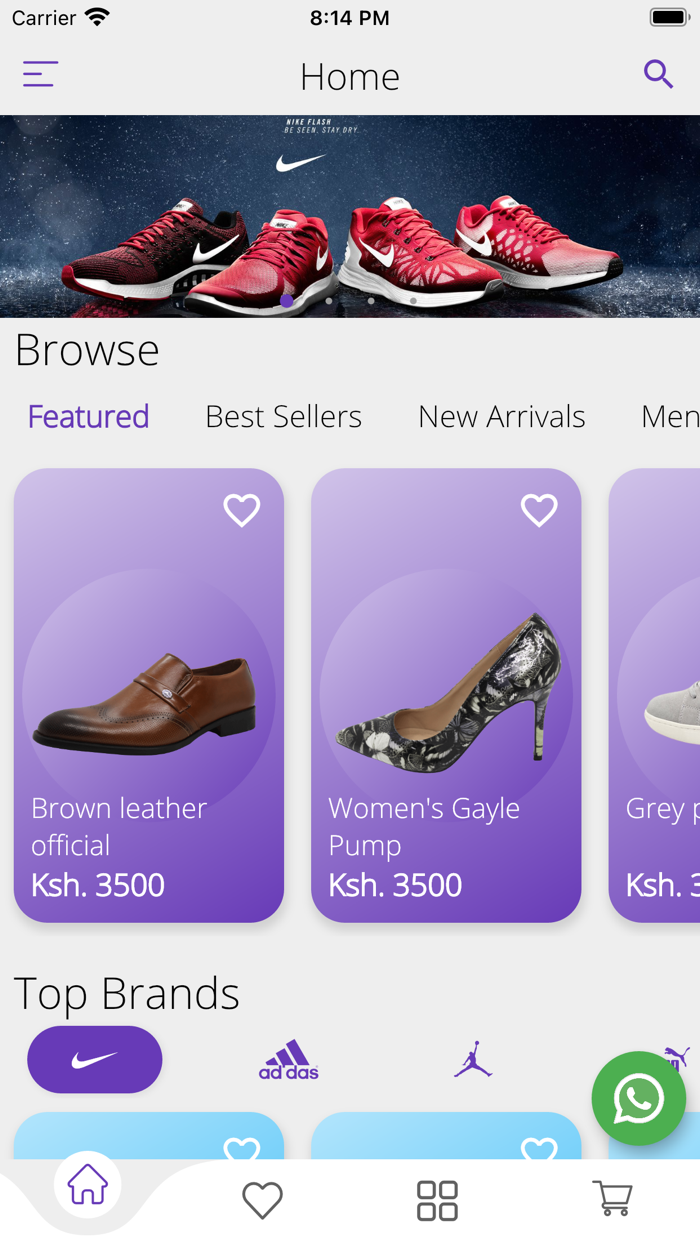Select the partially visible Puma brand
The height and width of the screenshot is (1244, 700).
(678, 1056)
